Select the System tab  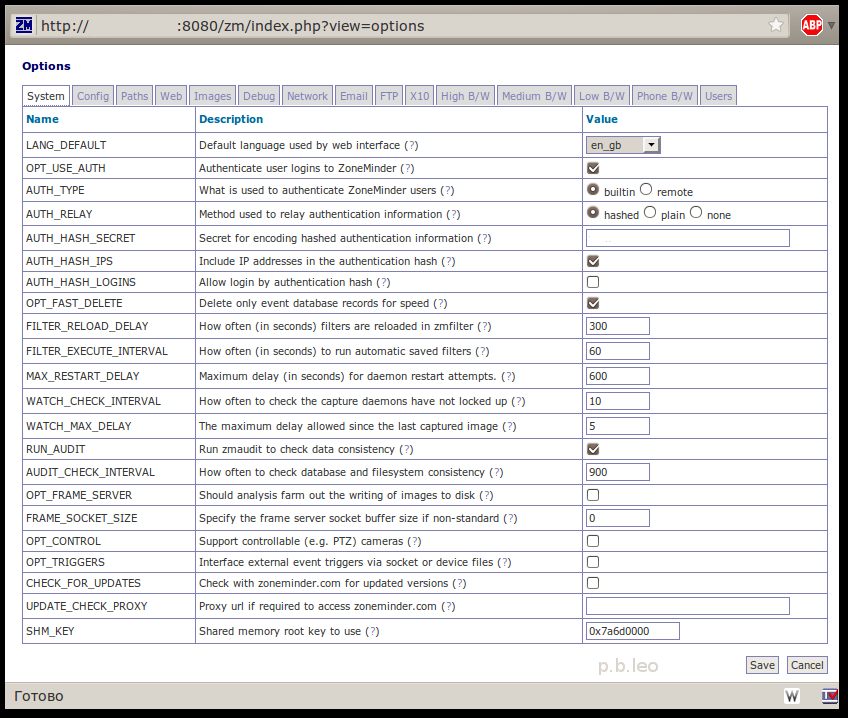(x=46, y=96)
